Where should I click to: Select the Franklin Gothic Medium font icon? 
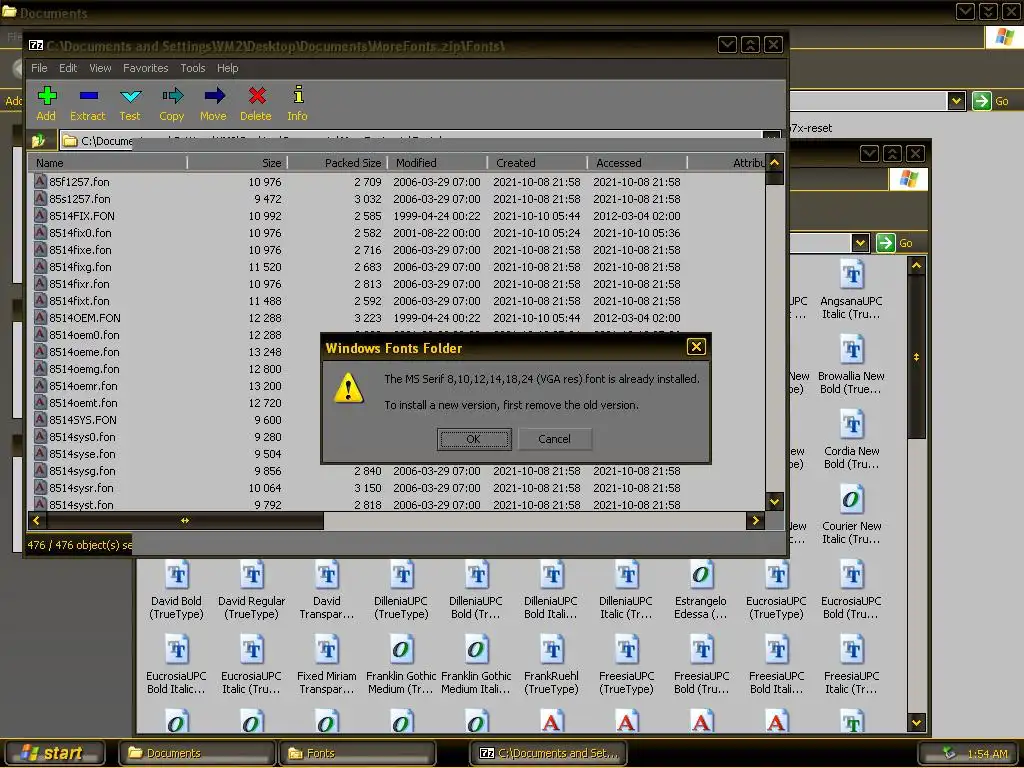coord(402,650)
